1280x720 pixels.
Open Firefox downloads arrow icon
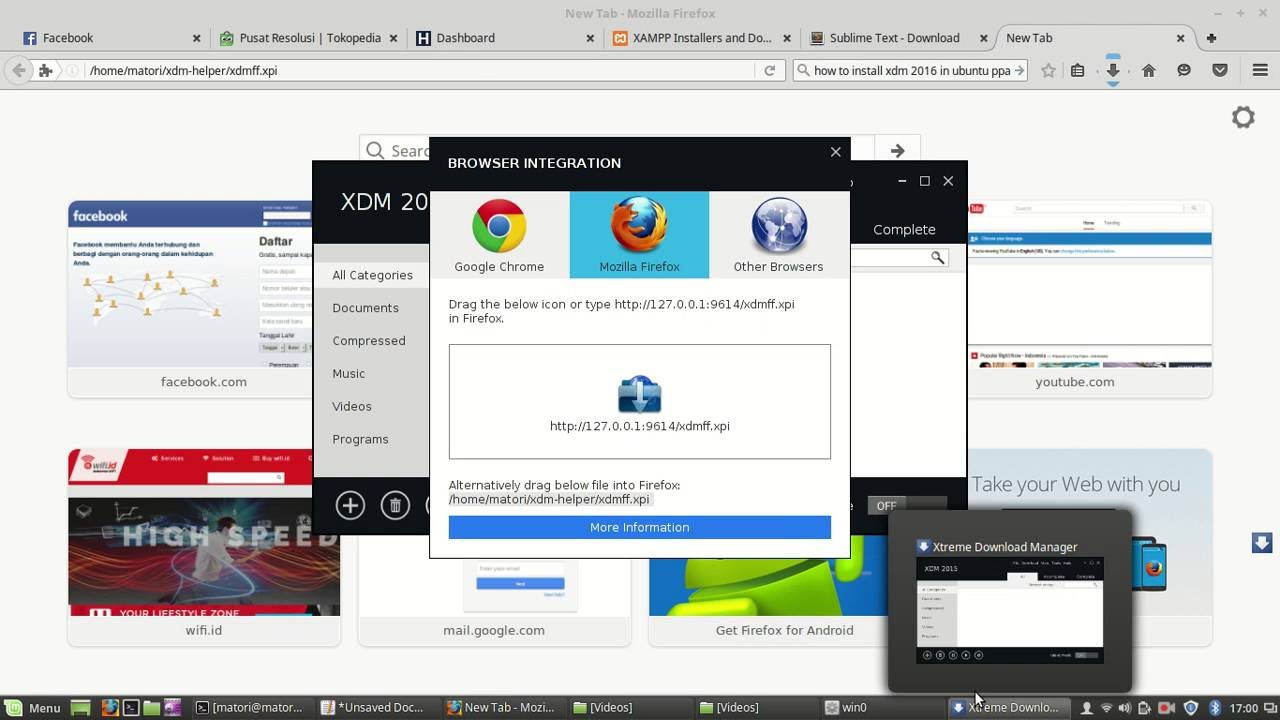point(1112,71)
